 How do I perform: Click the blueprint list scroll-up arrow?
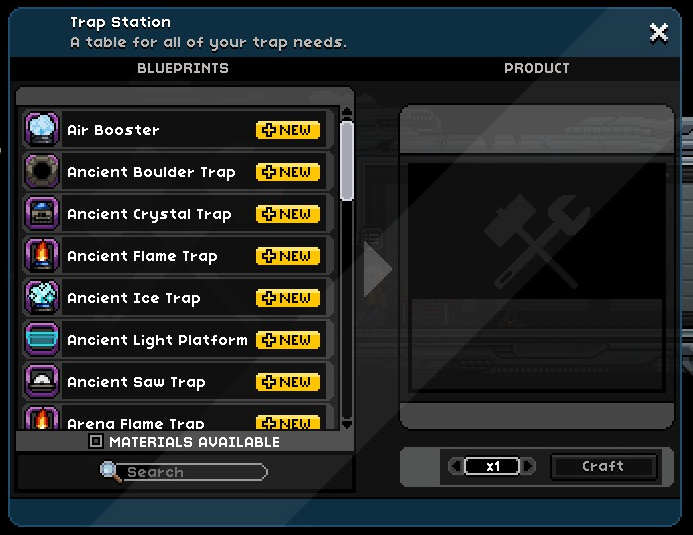coord(347,112)
